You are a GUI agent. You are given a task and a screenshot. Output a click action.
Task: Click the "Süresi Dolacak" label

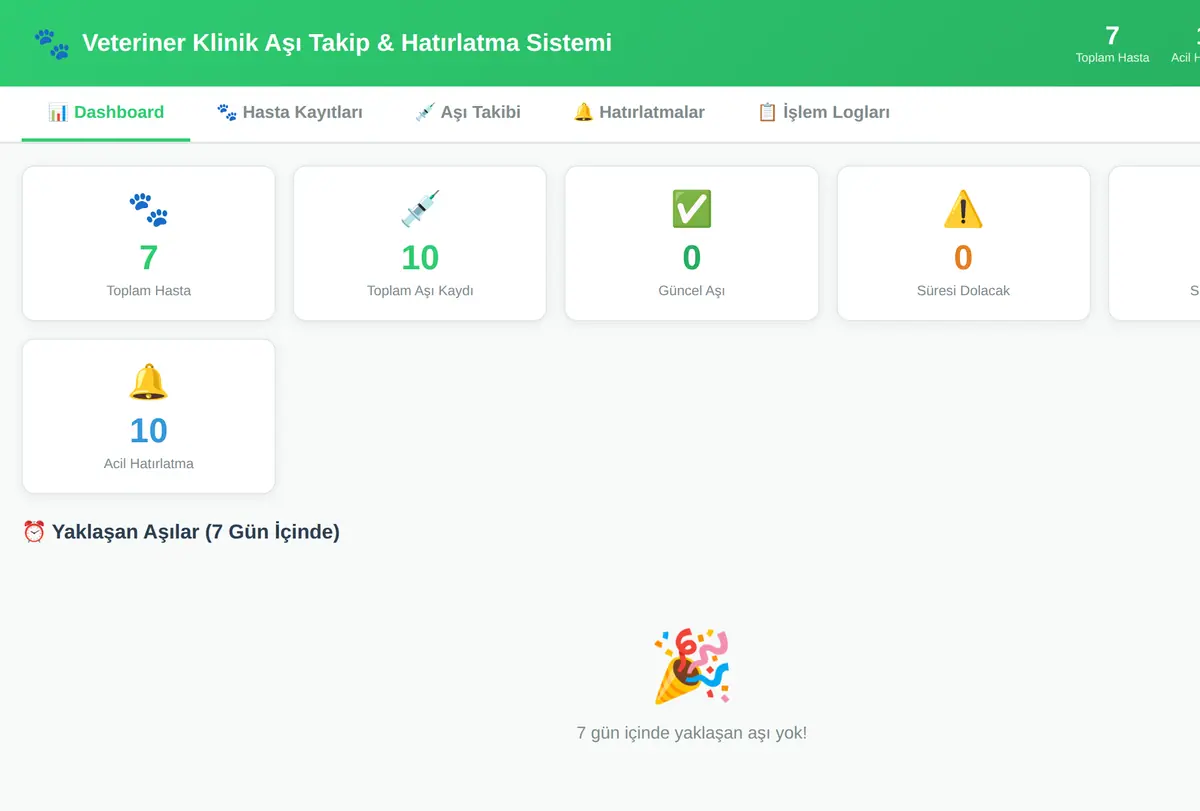pyautogui.click(x=963, y=291)
